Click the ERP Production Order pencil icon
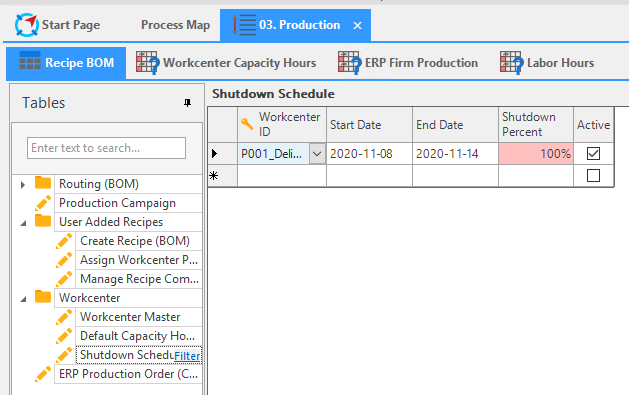Viewport: 629px width, 395px height. pyautogui.click(x=43, y=374)
